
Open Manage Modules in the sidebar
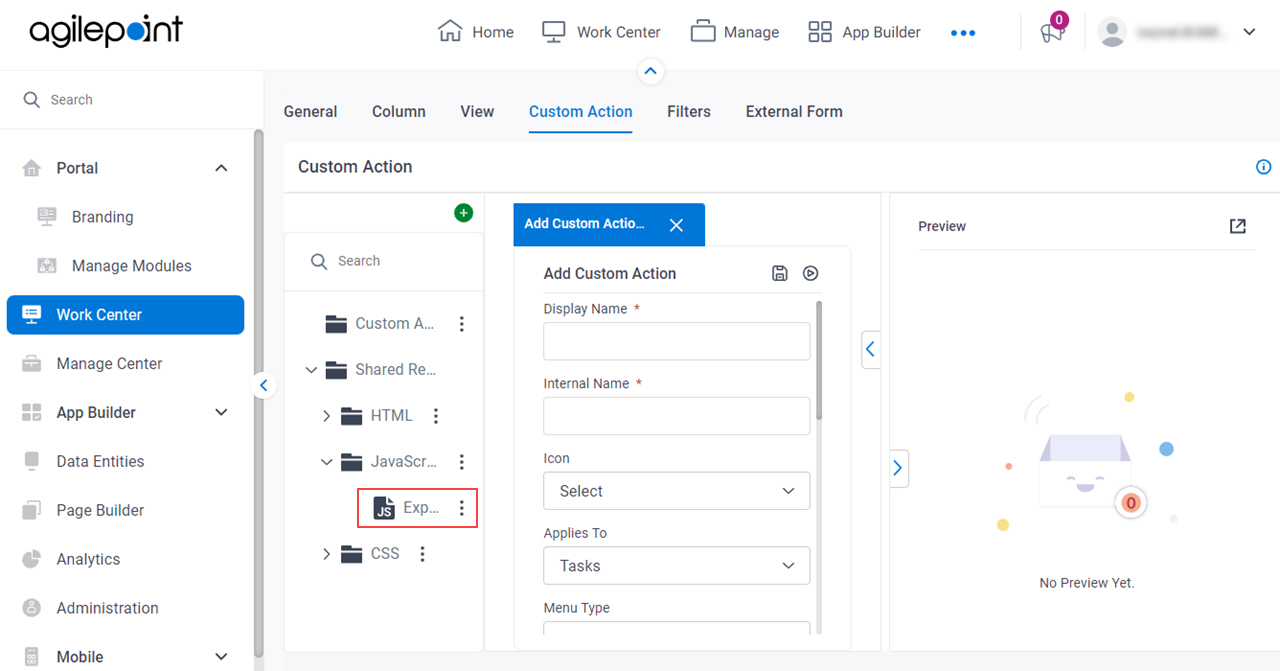tap(131, 266)
